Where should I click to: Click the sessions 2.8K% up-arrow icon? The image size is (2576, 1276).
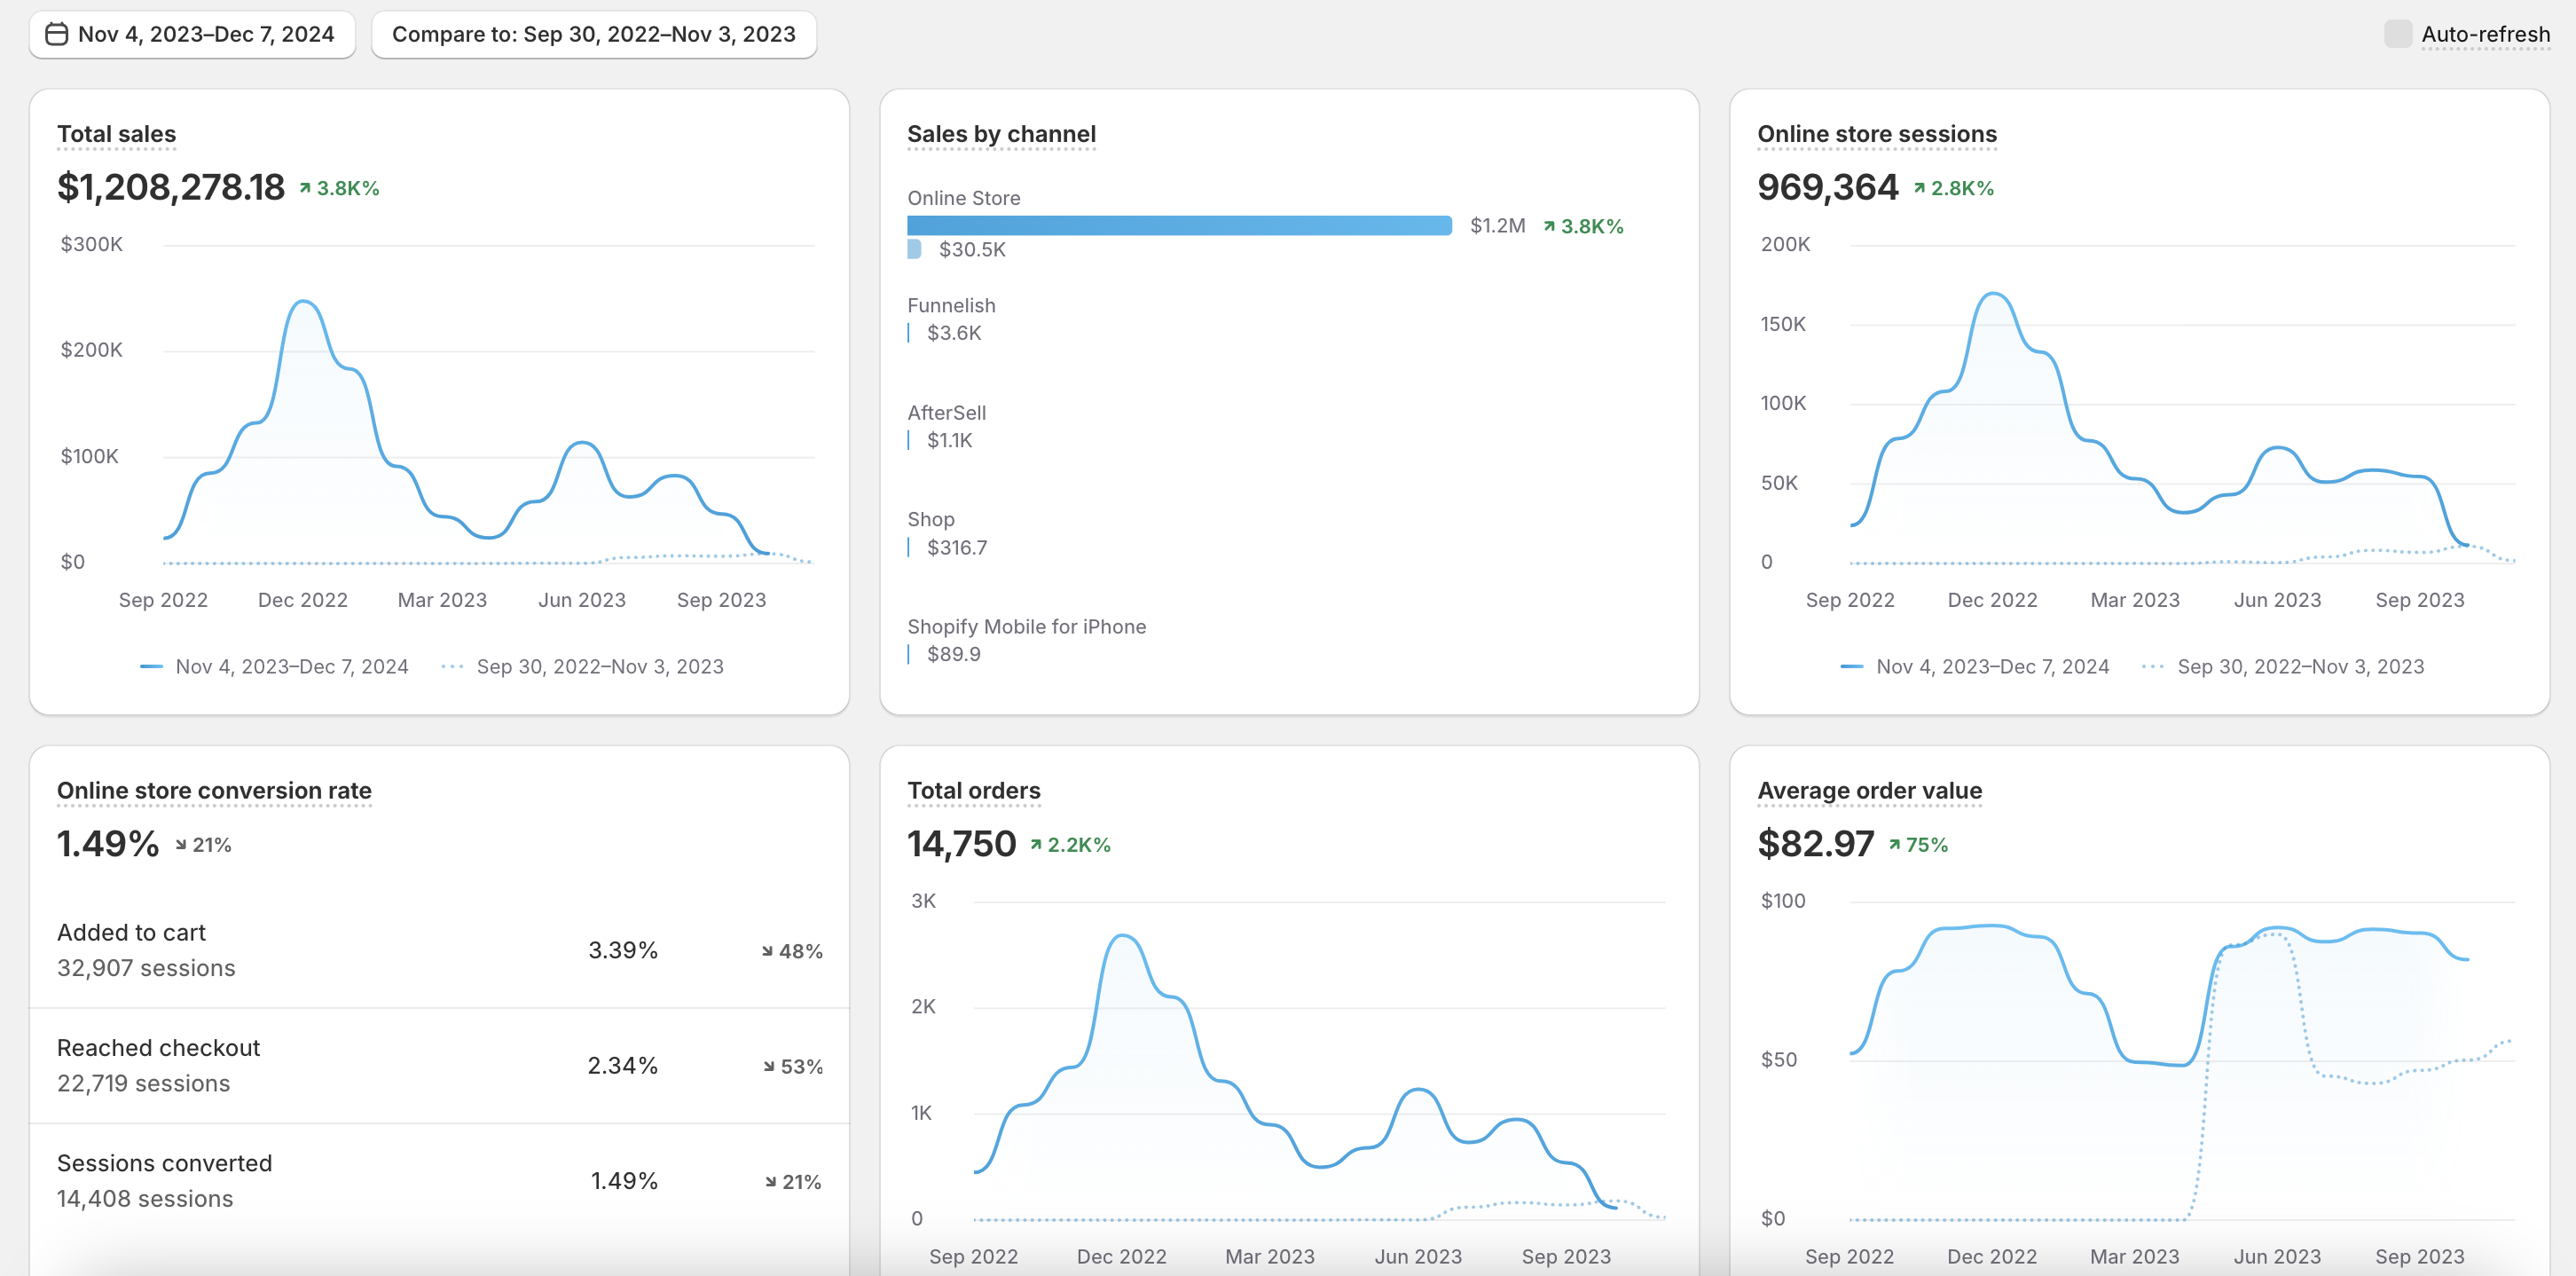1919,188
